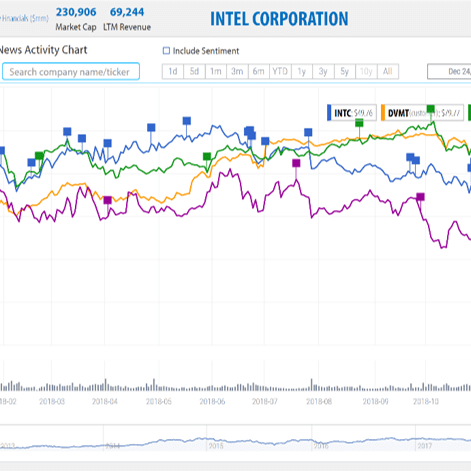Toggle the INTC series in legend

click(352, 113)
